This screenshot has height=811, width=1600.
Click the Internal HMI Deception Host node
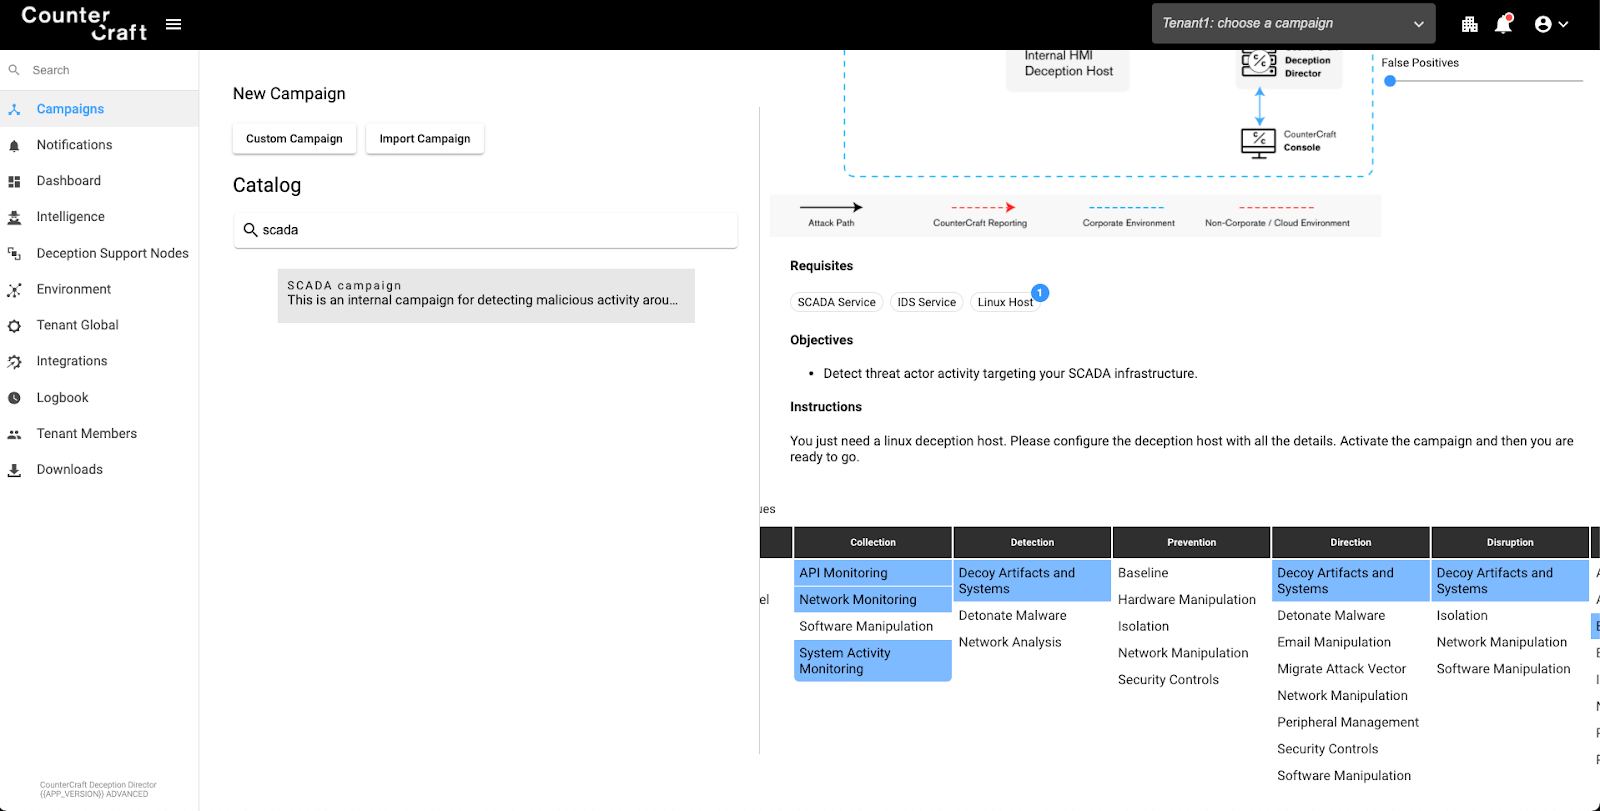tap(1068, 68)
